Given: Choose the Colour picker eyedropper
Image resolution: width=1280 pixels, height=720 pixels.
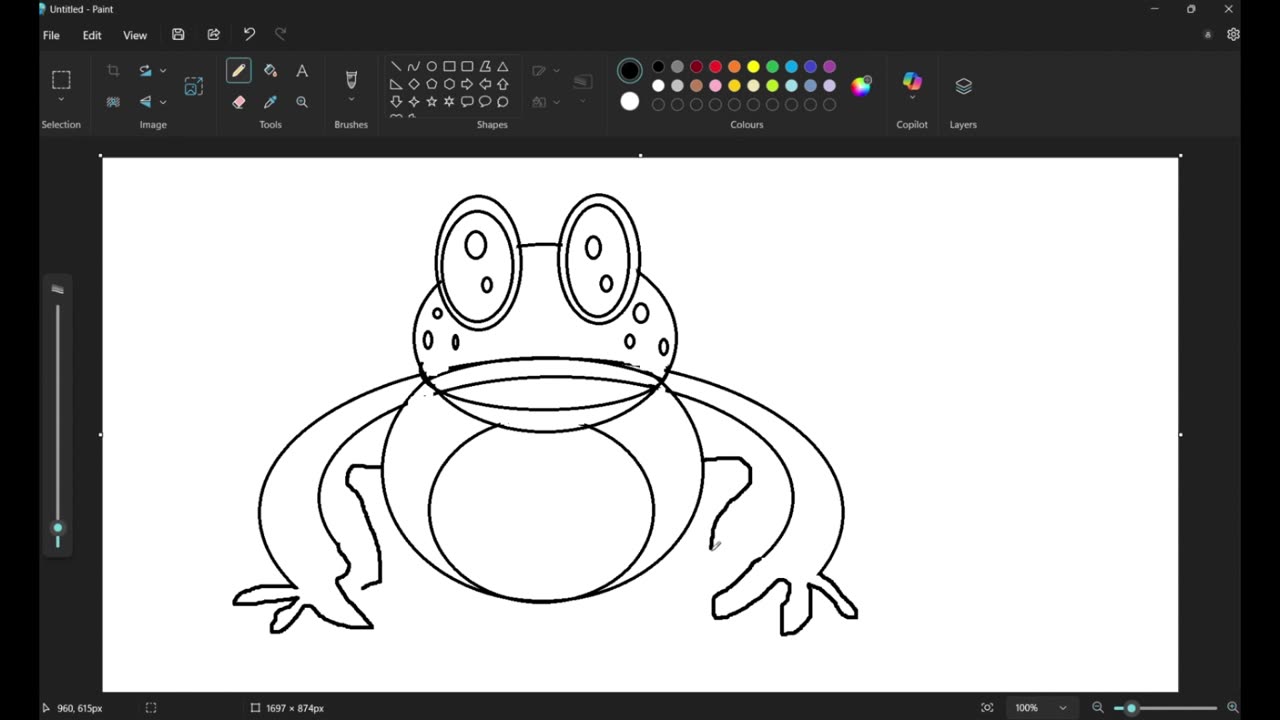Looking at the screenshot, I should pyautogui.click(x=270, y=102).
